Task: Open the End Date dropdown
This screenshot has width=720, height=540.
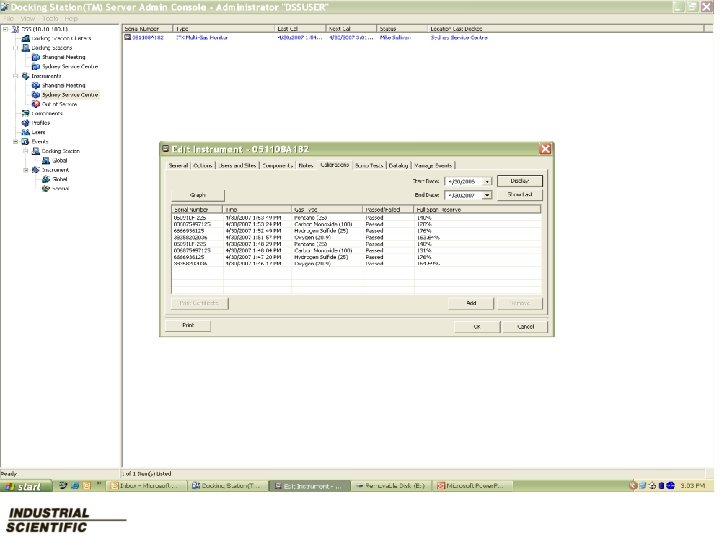Action: [x=487, y=196]
